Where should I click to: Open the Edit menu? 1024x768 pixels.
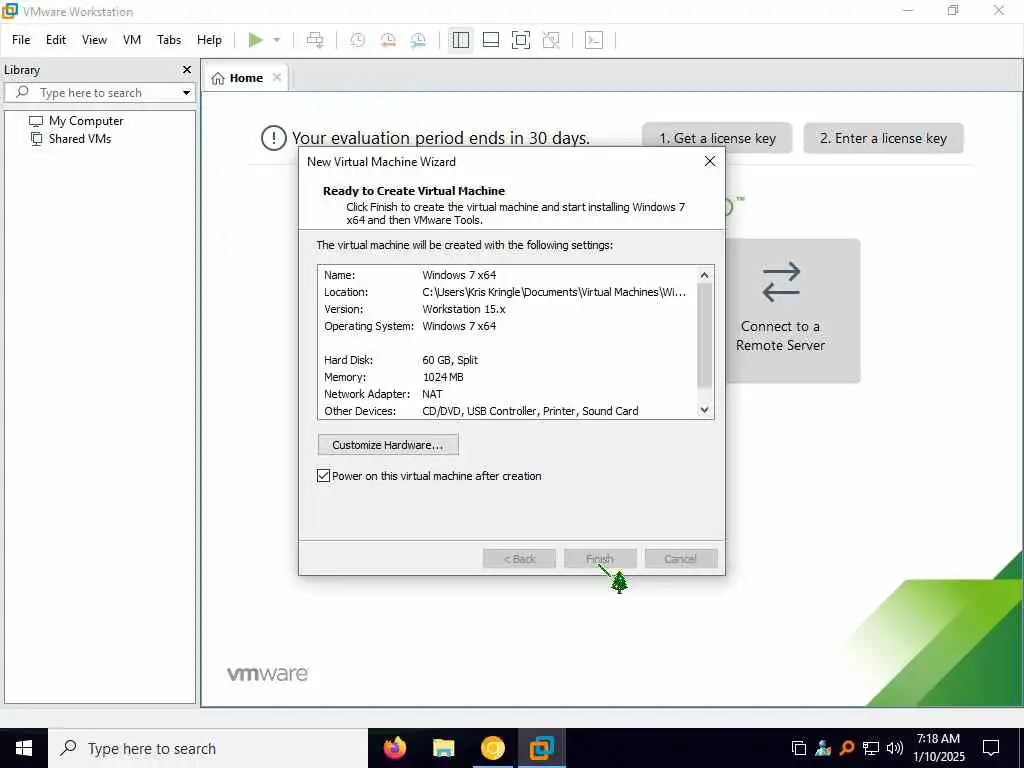[x=56, y=40]
